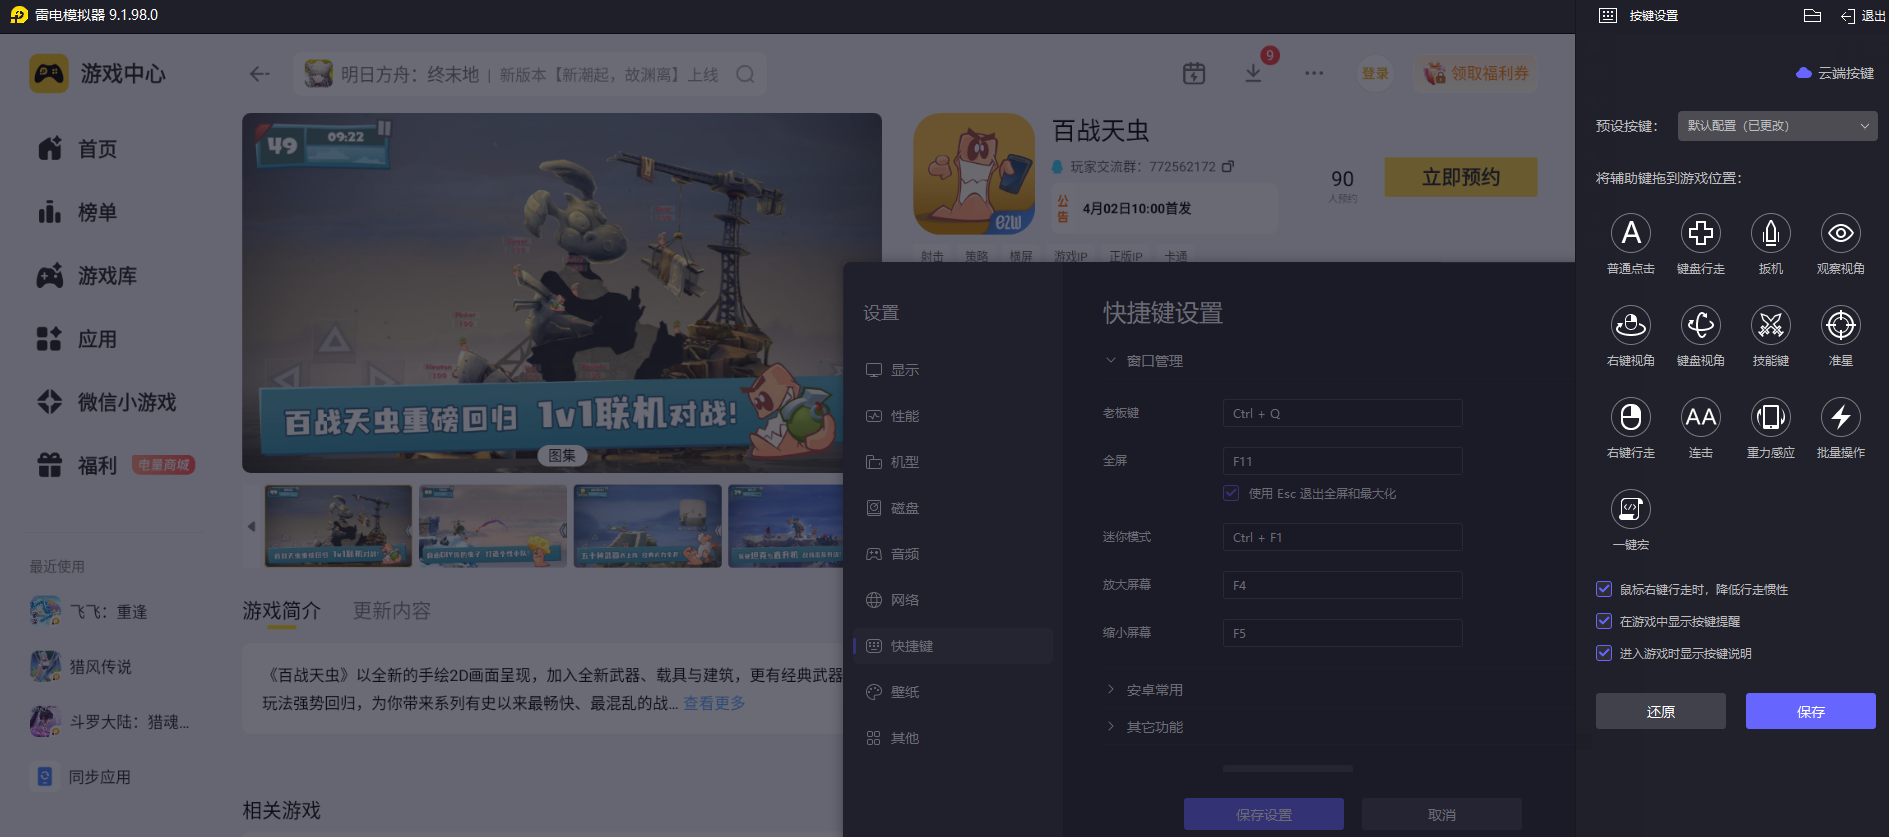The height and width of the screenshot is (837, 1889).
Task: Click the 迷你模式 shortcut field
Action: 1343,537
